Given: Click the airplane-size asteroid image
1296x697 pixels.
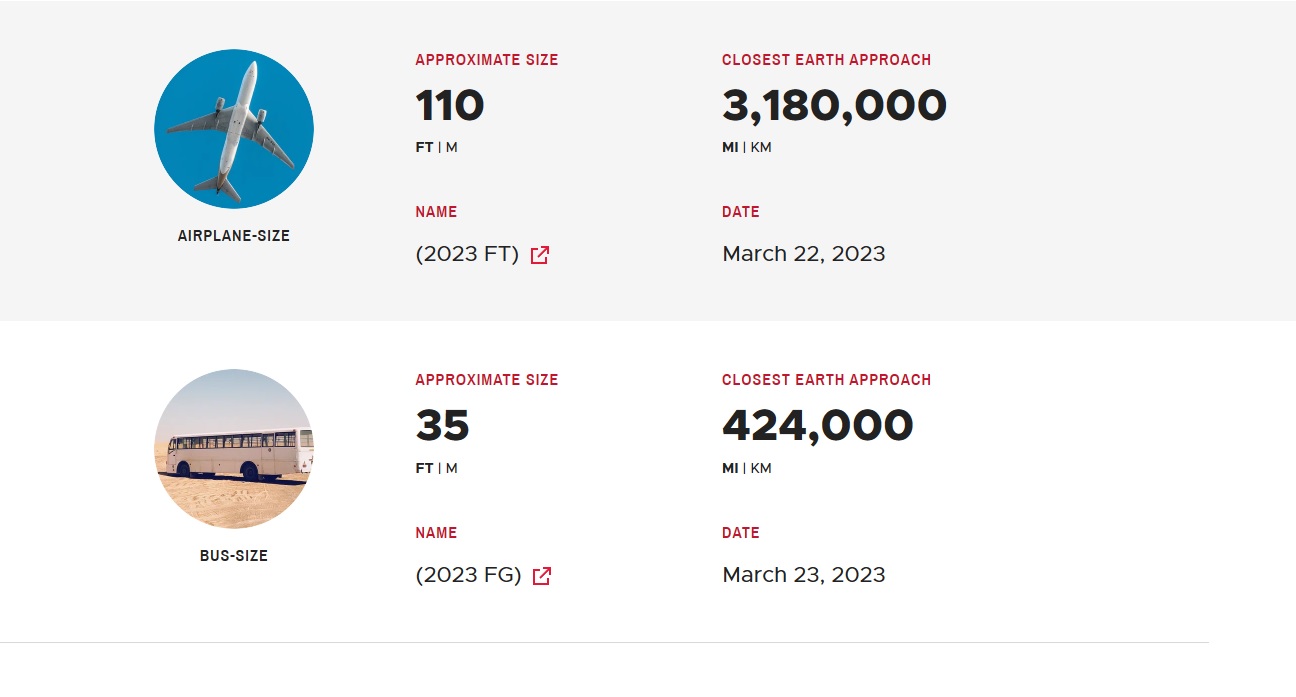Looking at the screenshot, I should click(234, 129).
